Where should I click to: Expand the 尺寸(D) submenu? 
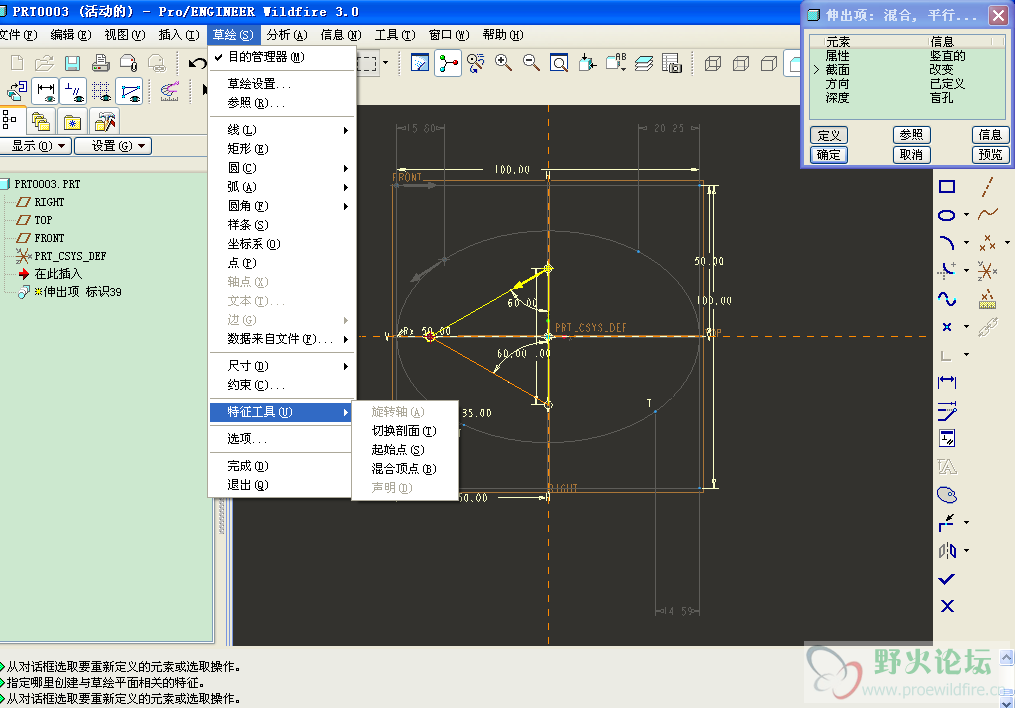[282, 366]
